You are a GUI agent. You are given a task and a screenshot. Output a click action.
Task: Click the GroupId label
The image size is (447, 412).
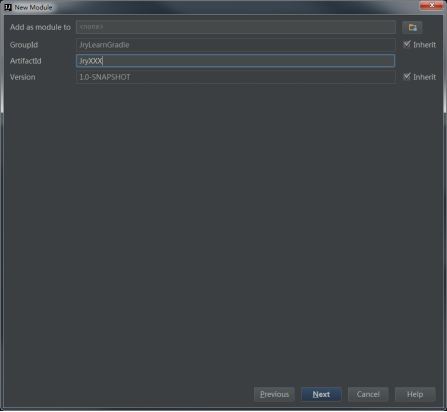tap(24, 45)
